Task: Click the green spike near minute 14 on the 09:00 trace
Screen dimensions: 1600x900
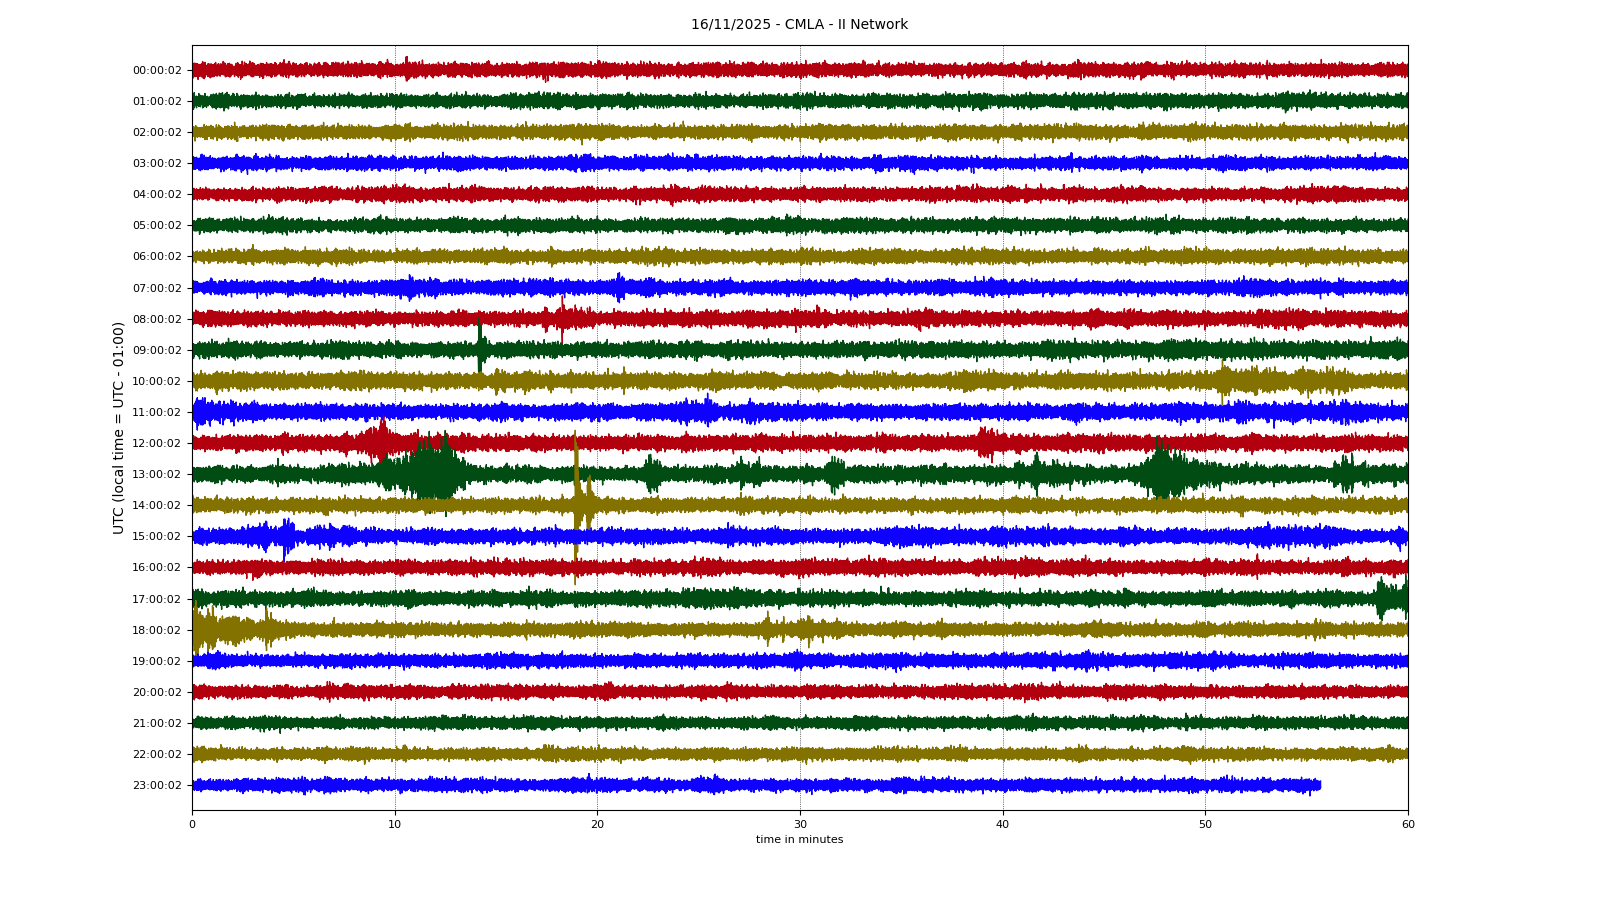Action: (x=481, y=349)
